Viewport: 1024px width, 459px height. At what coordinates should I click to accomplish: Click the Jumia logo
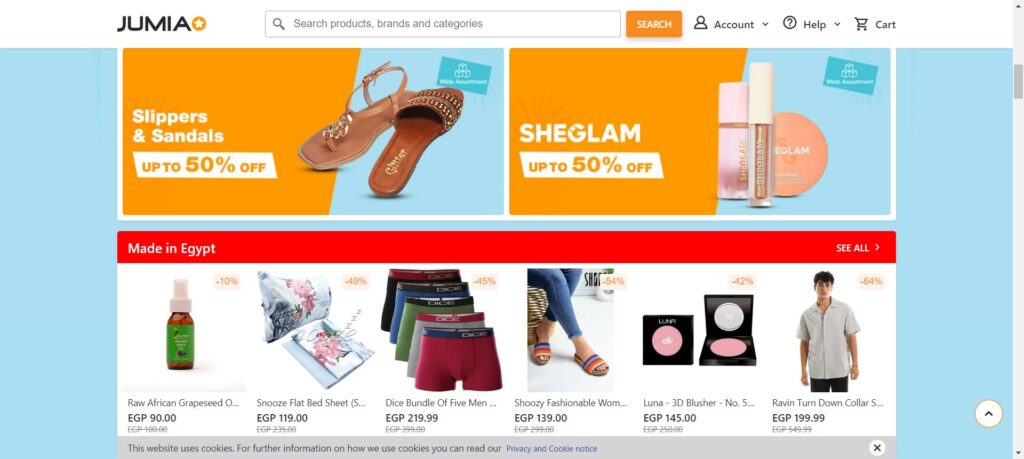(x=161, y=24)
